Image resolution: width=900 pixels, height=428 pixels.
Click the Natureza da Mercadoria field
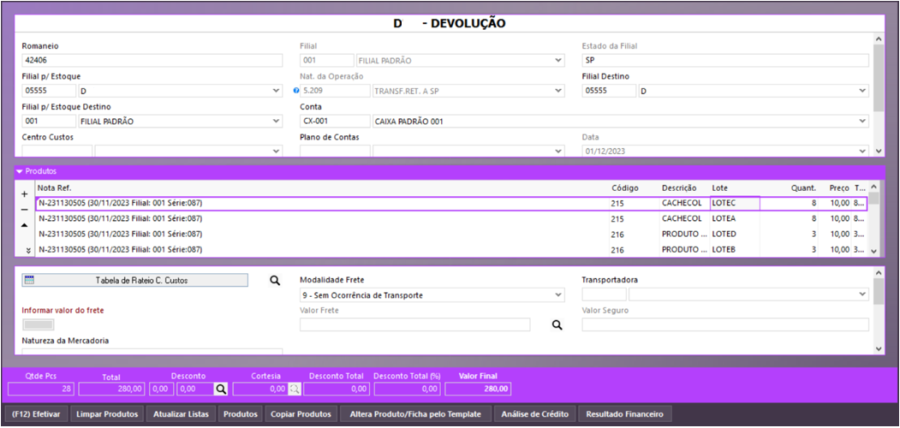152,351
